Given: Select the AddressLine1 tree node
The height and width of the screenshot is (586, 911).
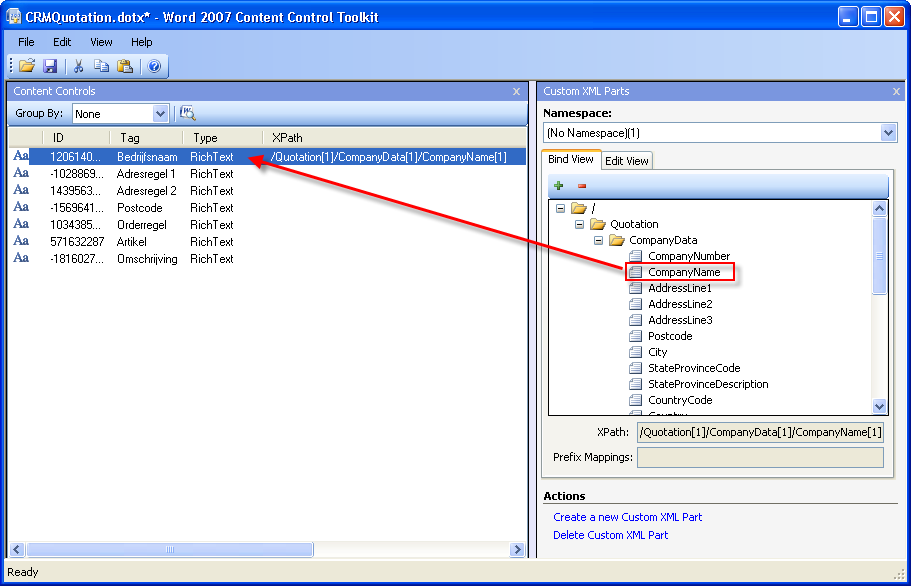Looking at the screenshot, I should [x=680, y=288].
